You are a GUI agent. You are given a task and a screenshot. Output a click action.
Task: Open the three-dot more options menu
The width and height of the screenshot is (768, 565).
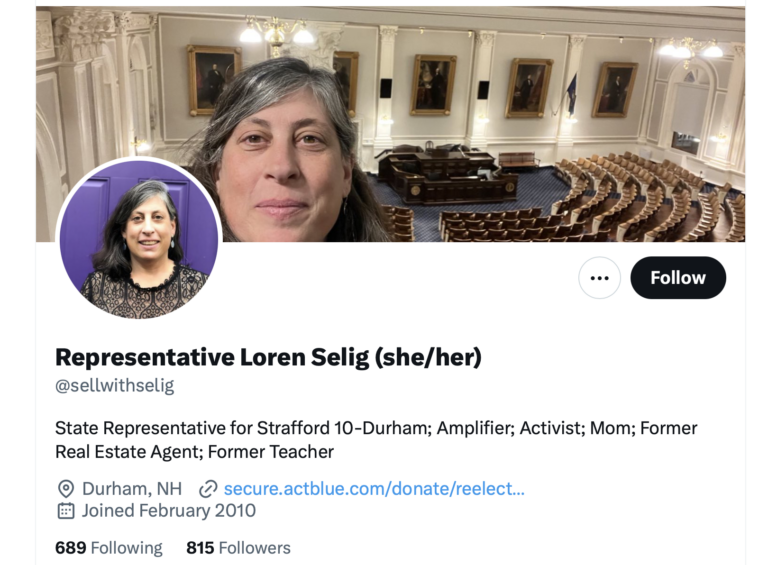[600, 278]
